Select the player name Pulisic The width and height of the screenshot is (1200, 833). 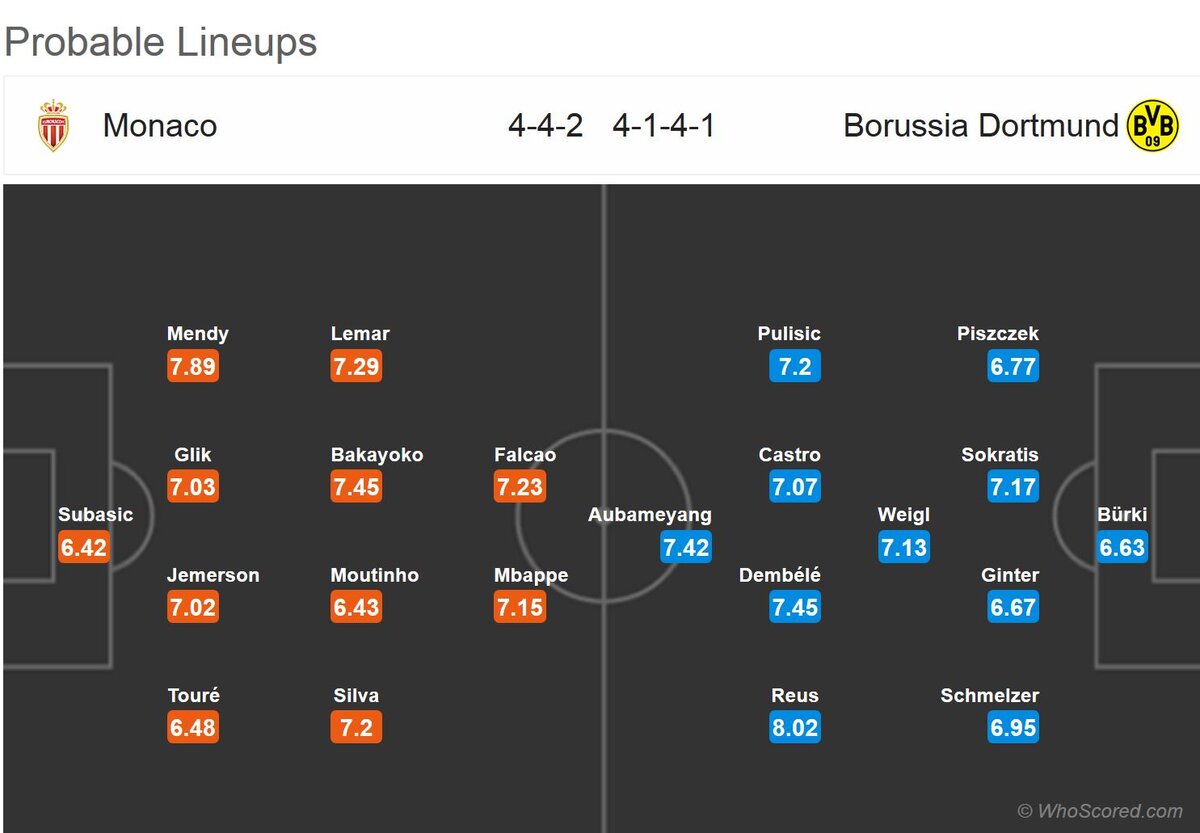click(x=789, y=334)
